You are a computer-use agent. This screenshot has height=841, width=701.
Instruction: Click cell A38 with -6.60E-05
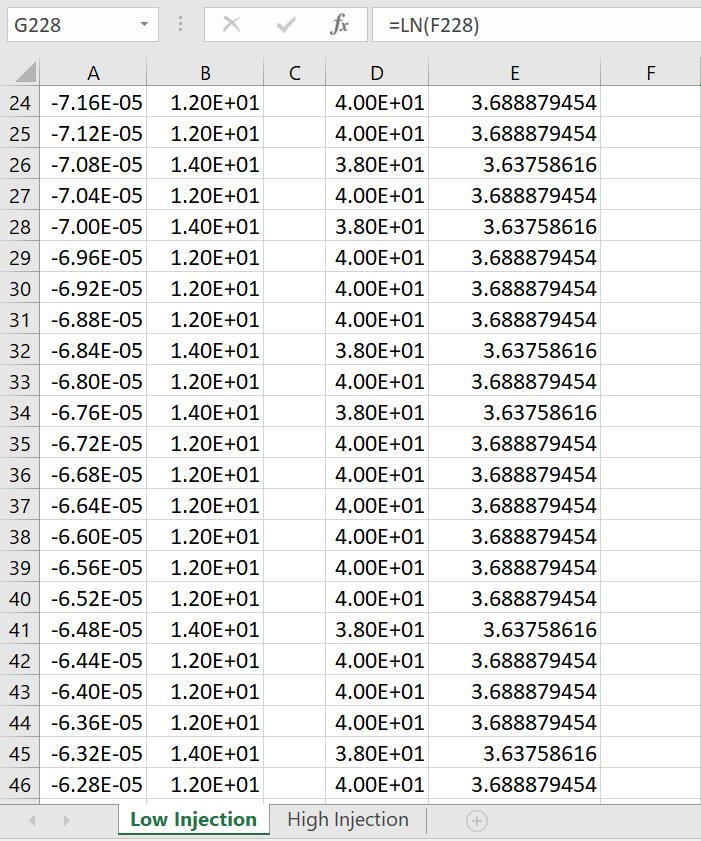click(x=93, y=536)
